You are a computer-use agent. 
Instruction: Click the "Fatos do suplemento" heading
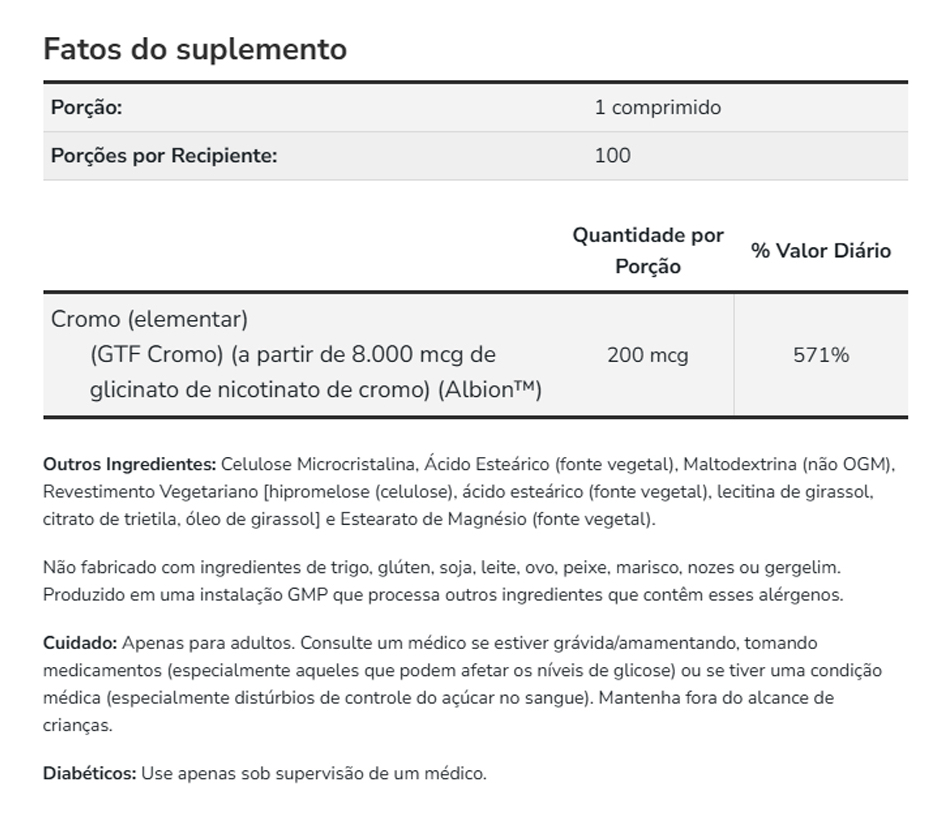(195, 49)
